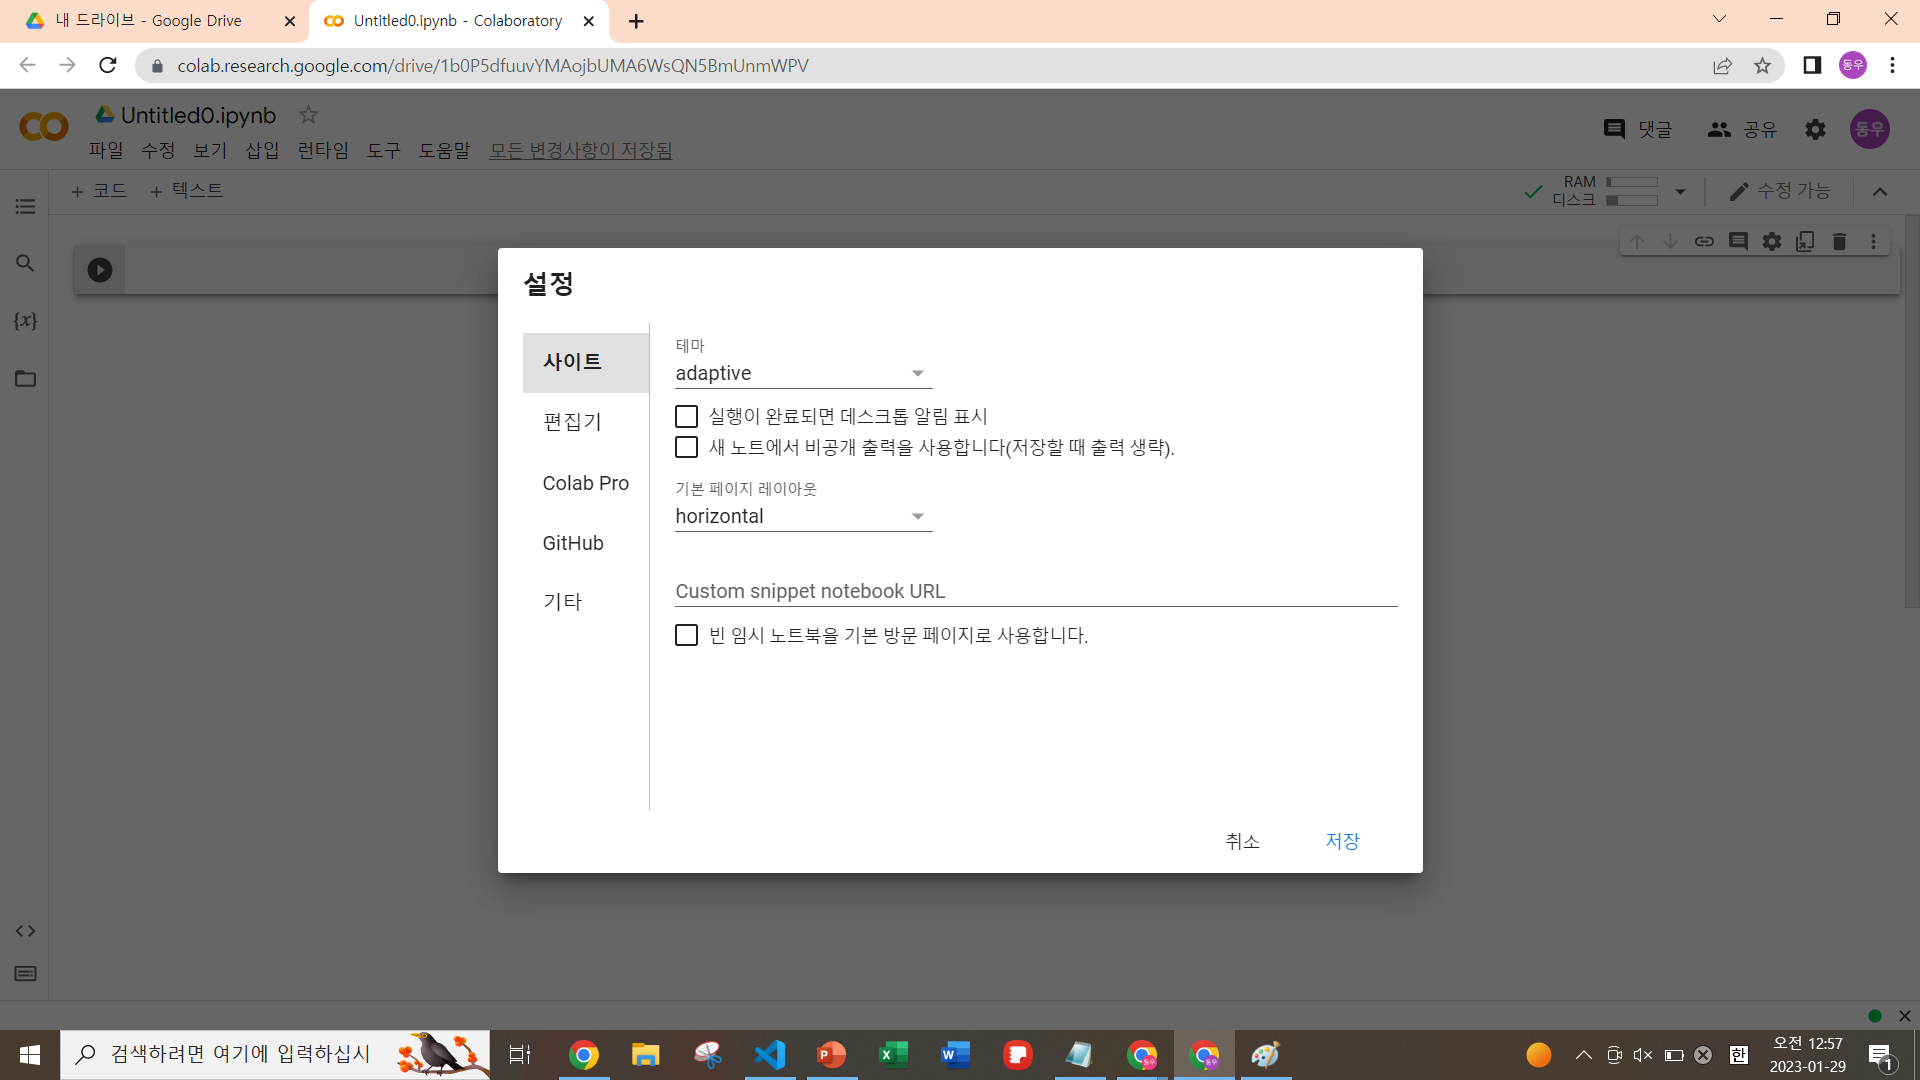Star the Untitled0.ipynb notebook
The height and width of the screenshot is (1080, 1920).
coord(309,115)
